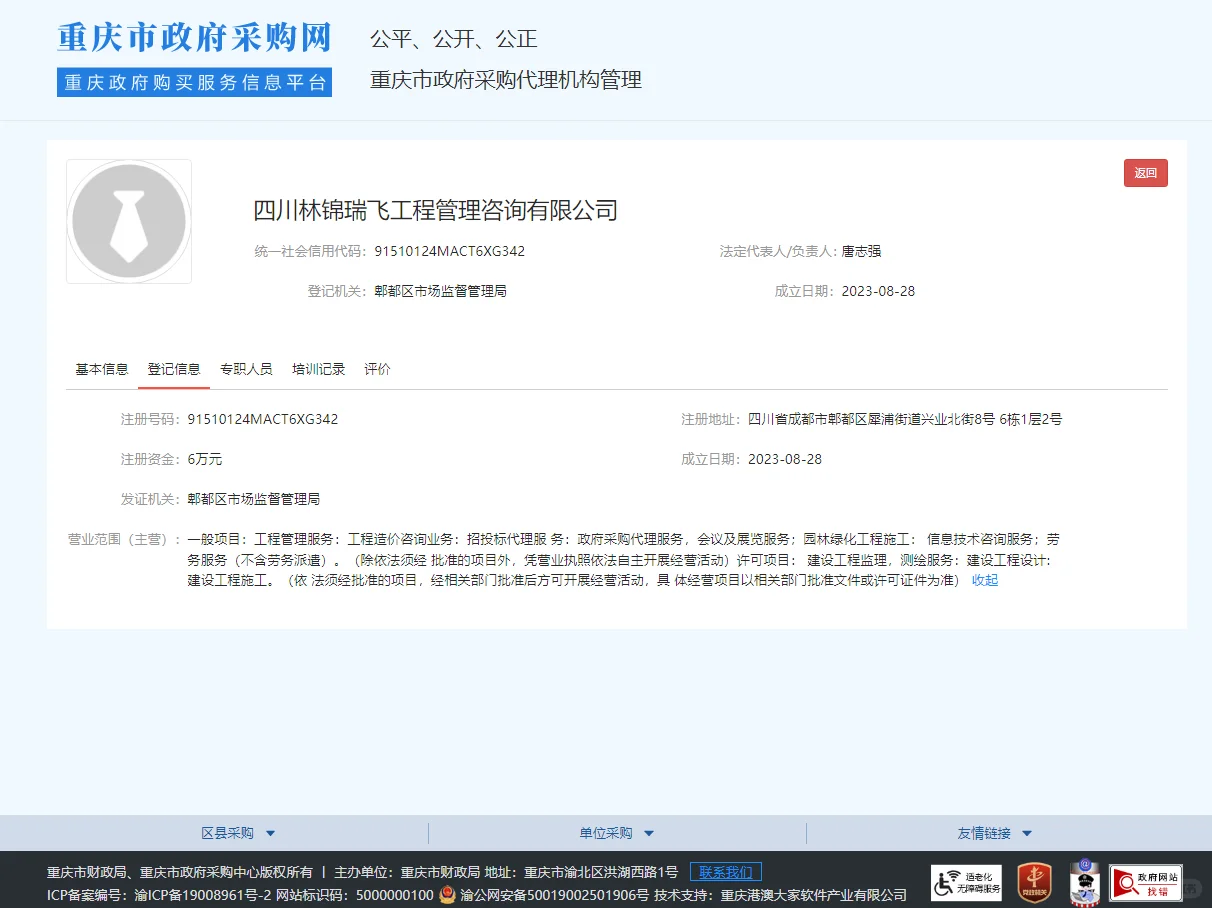
Task: Click the cyber police 网警 badge icon
Action: click(1084, 881)
